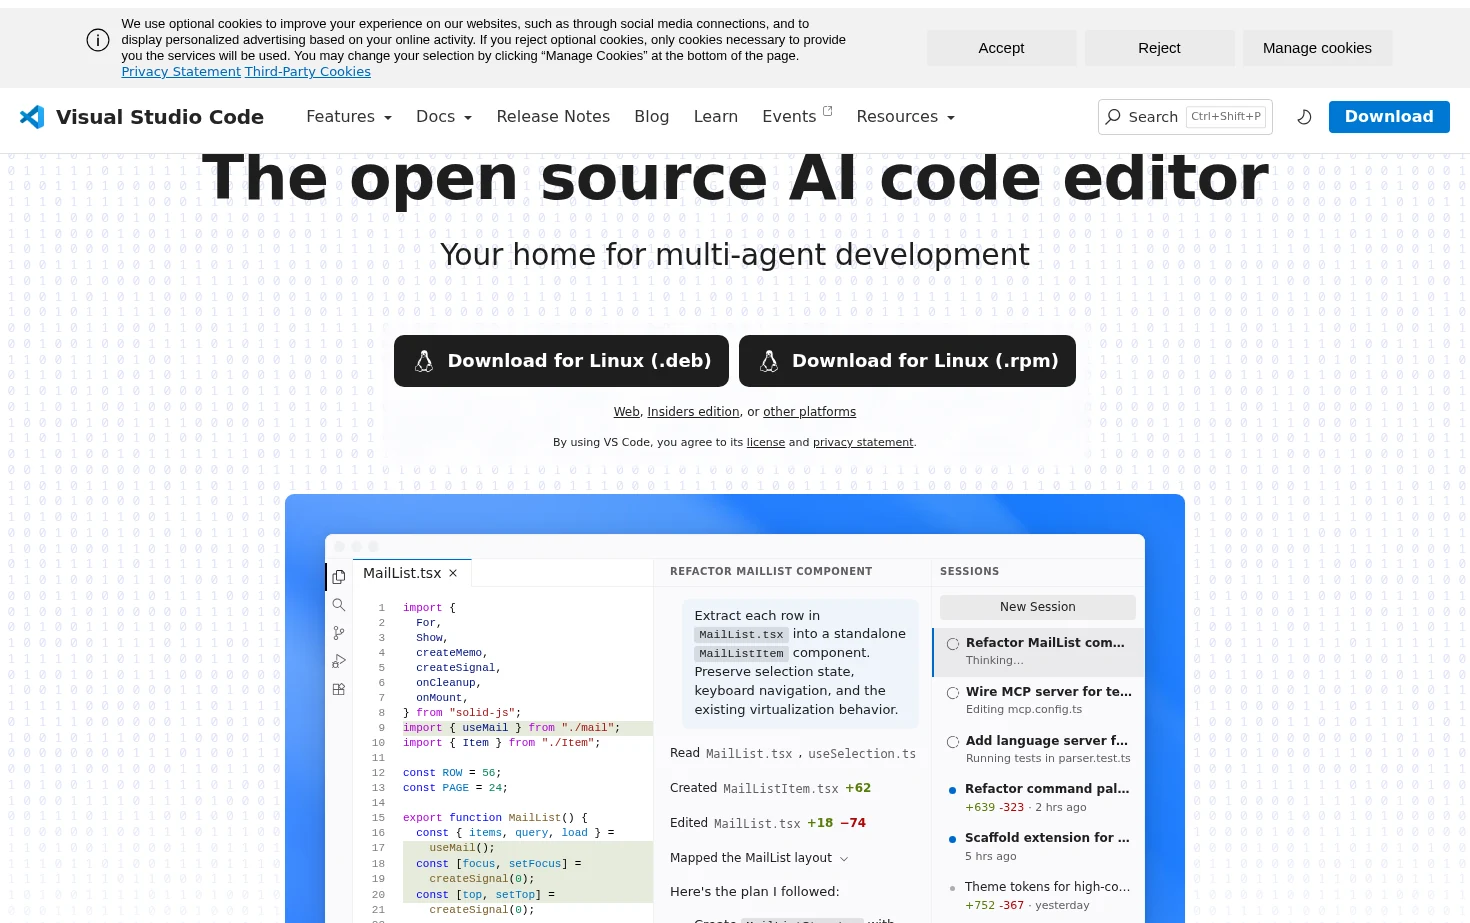The width and height of the screenshot is (1470, 923).
Task: Click the Visual Studio Code brand name
Action: coord(160,117)
